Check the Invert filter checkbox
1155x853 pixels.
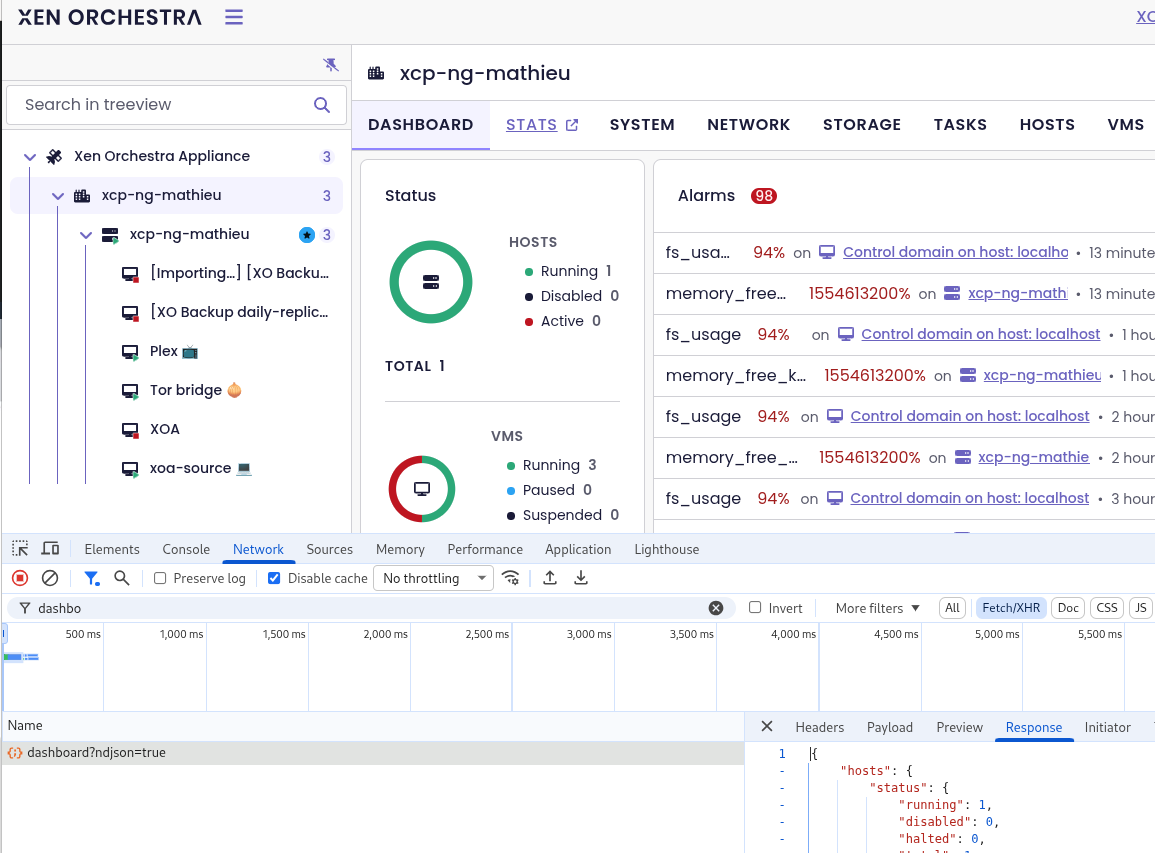point(755,608)
